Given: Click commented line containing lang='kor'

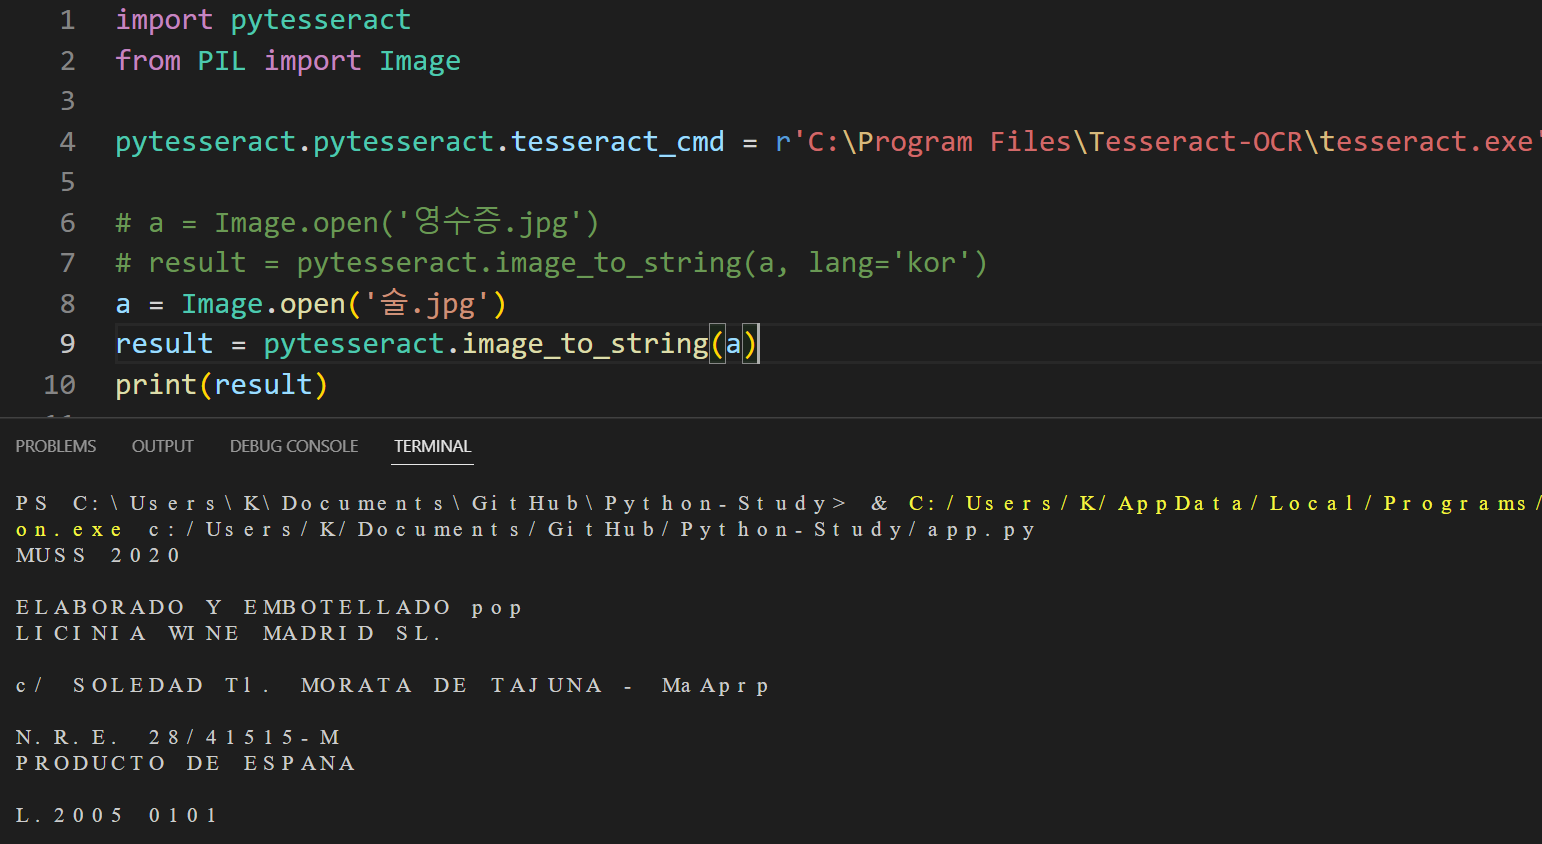Looking at the screenshot, I should tap(551, 263).
